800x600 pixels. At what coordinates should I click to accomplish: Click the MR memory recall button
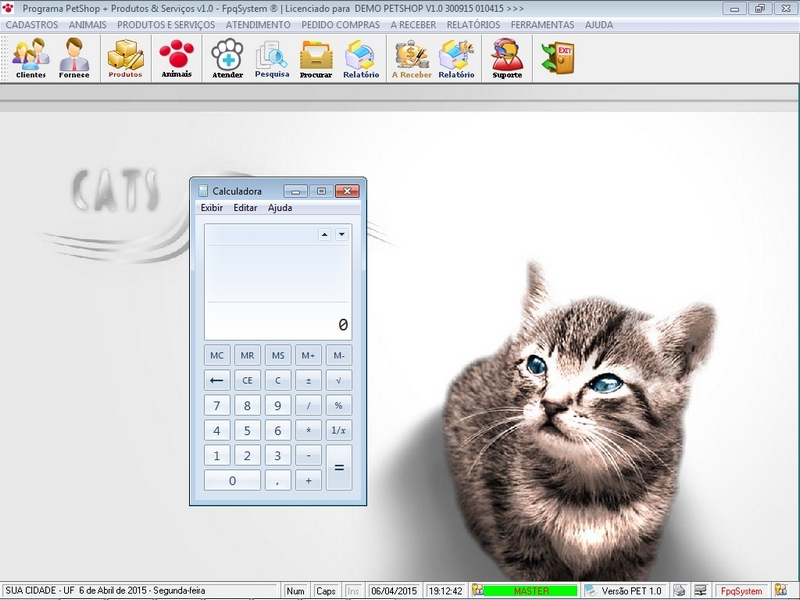(x=247, y=355)
